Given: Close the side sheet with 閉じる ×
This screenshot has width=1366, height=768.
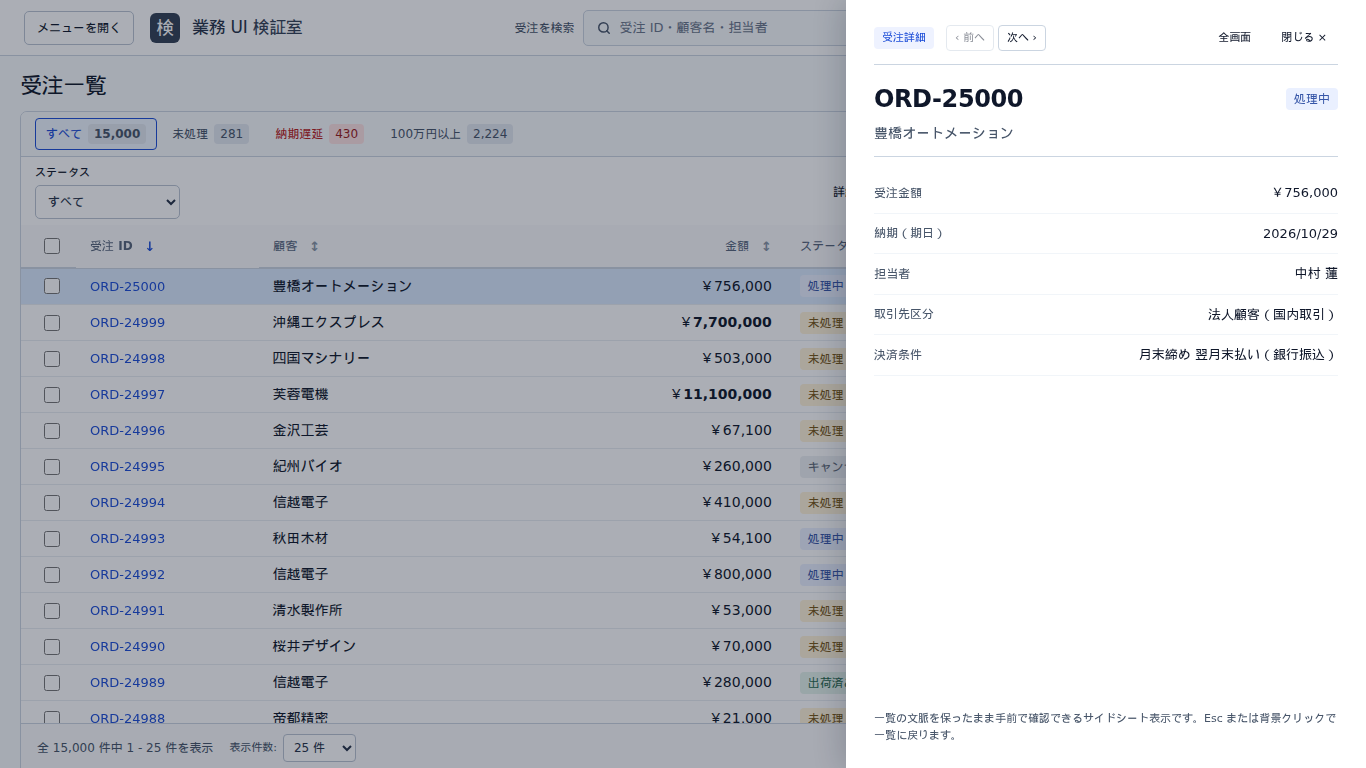Looking at the screenshot, I should tap(1304, 38).
